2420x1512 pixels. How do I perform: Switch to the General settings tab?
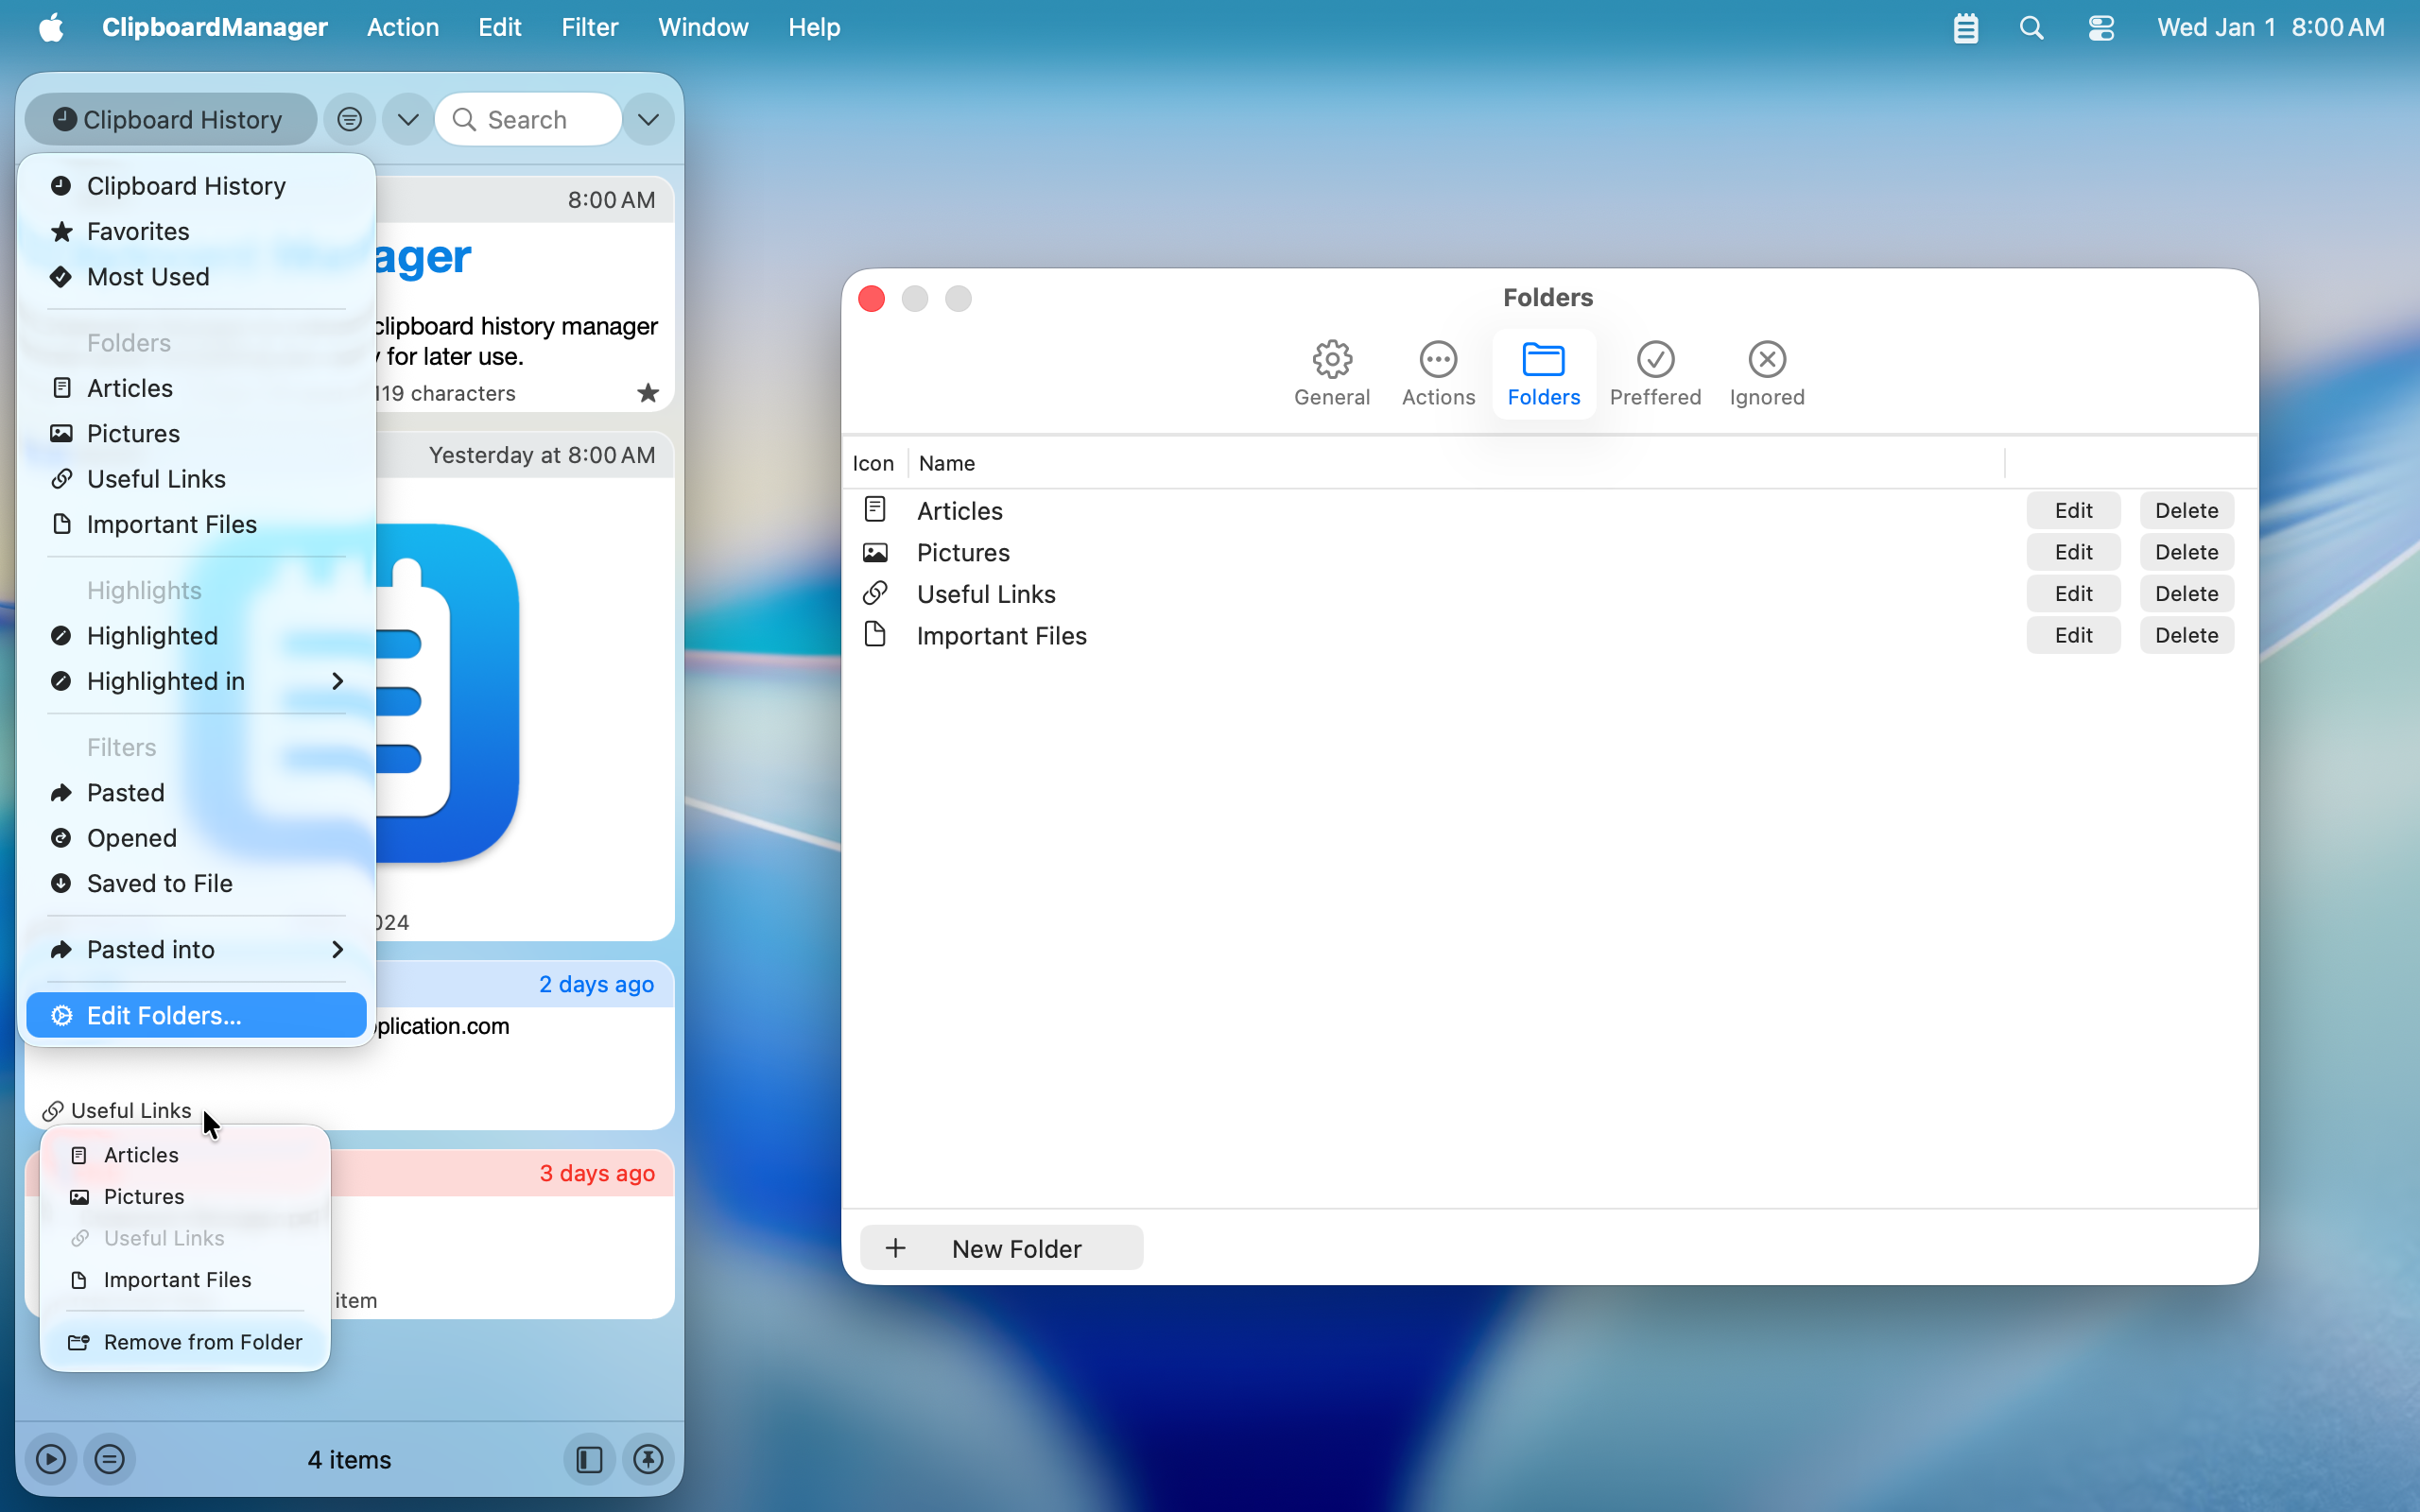point(1331,374)
